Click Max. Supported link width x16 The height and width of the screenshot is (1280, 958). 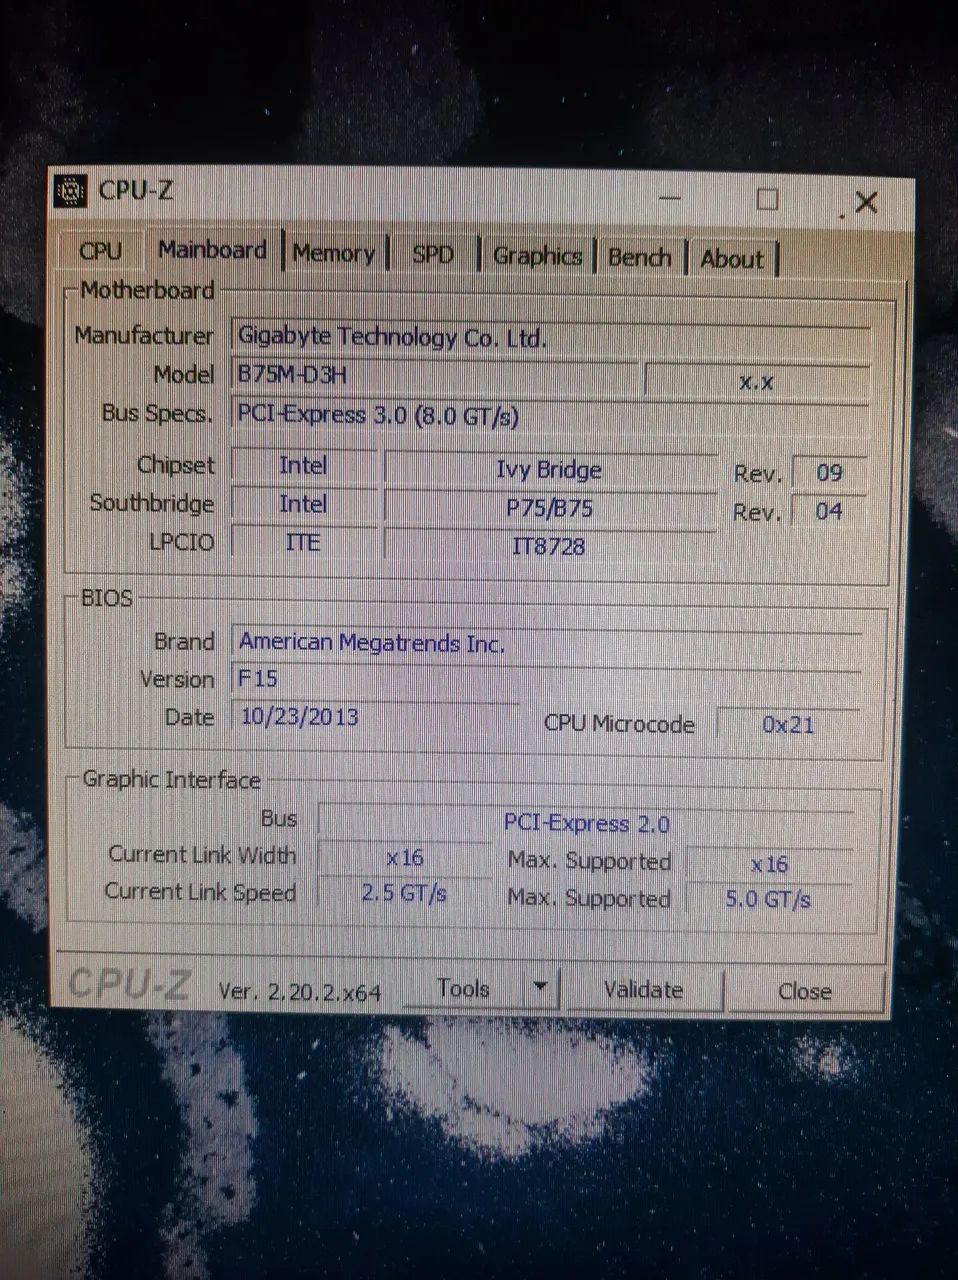pos(770,864)
